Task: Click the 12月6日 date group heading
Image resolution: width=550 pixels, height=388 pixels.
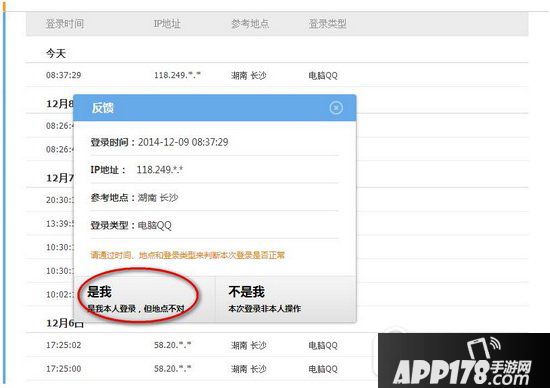Action: click(x=65, y=323)
